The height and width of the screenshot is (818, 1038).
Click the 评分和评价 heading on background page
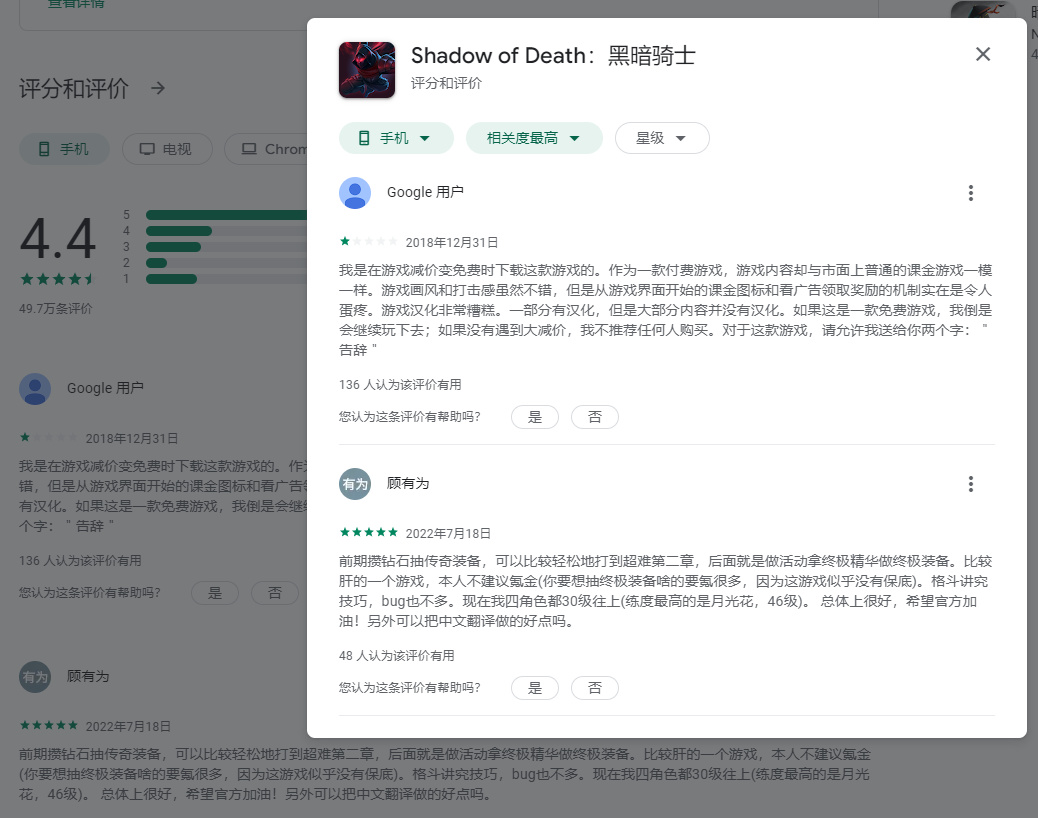(x=73, y=88)
